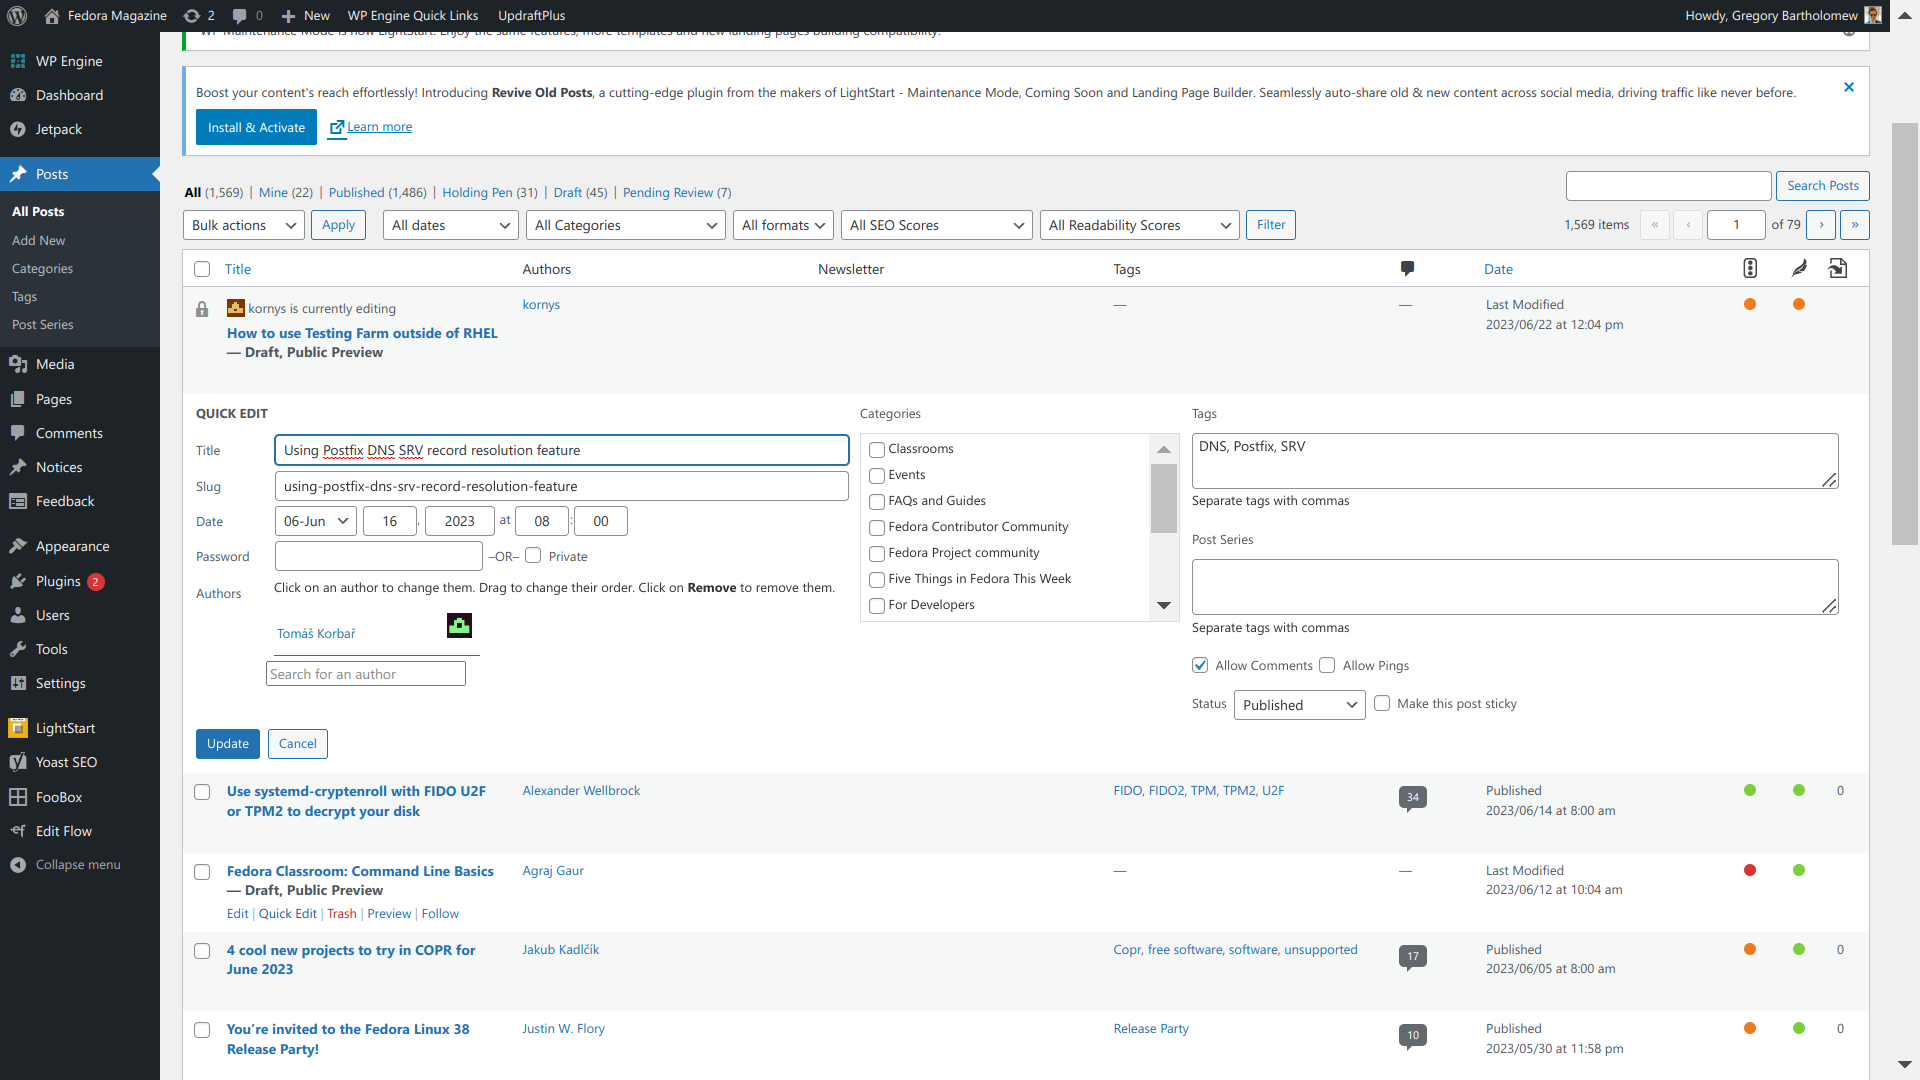Check the FAQs and Guides category
This screenshot has width=1920, height=1080.
pyautogui.click(x=877, y=502)
